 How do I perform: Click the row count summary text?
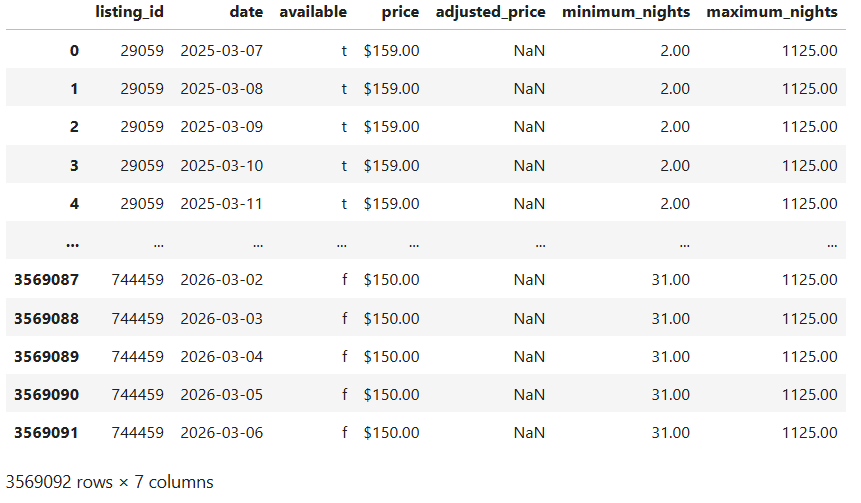109,482
